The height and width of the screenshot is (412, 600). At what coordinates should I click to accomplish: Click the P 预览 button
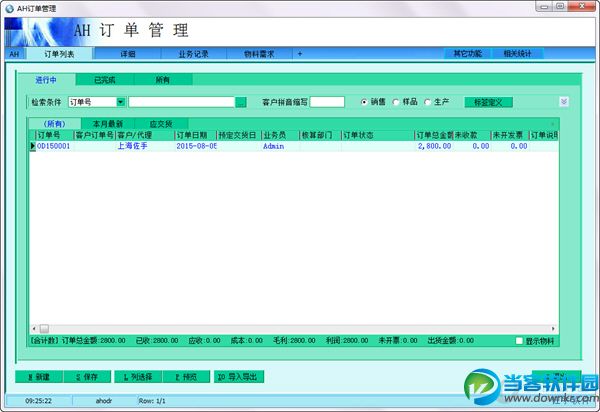pyautogui.click(x=186, y=377)
